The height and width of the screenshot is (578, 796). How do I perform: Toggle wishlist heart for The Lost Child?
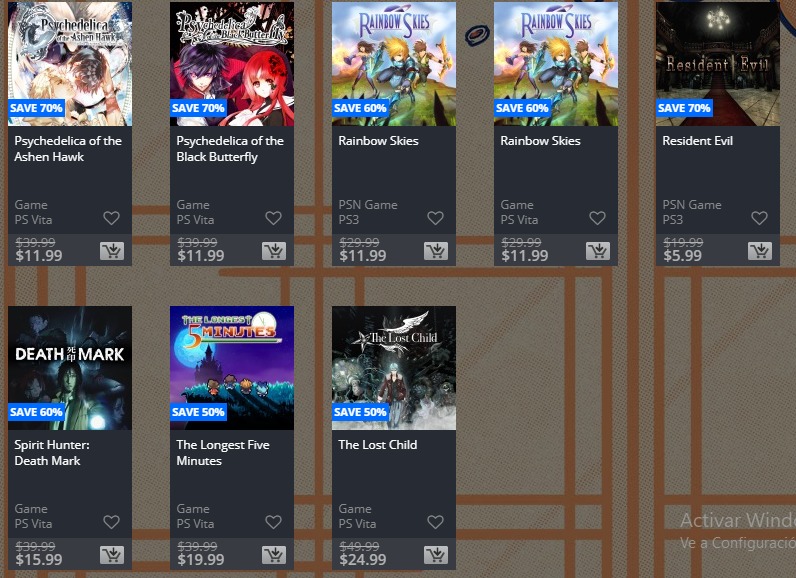(436, 522)
